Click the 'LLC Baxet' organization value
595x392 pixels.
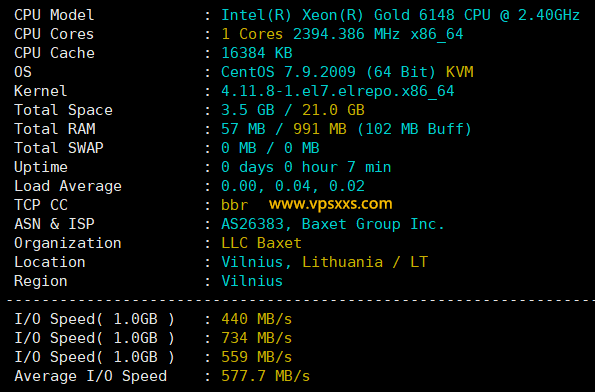pyautogui.click(x=261, y=243)
